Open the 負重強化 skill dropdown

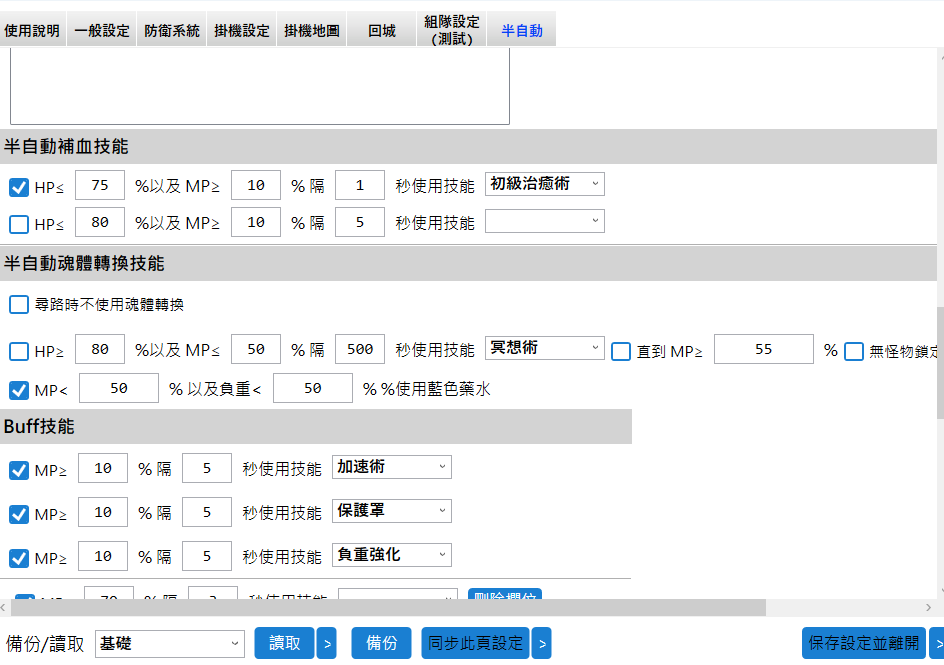pos(392,555)
